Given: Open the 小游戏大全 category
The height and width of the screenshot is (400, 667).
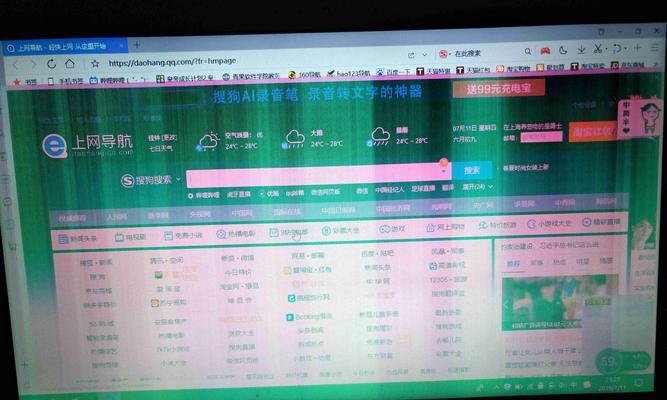Looking at the screenshot, I should click(x=549, y=223).
